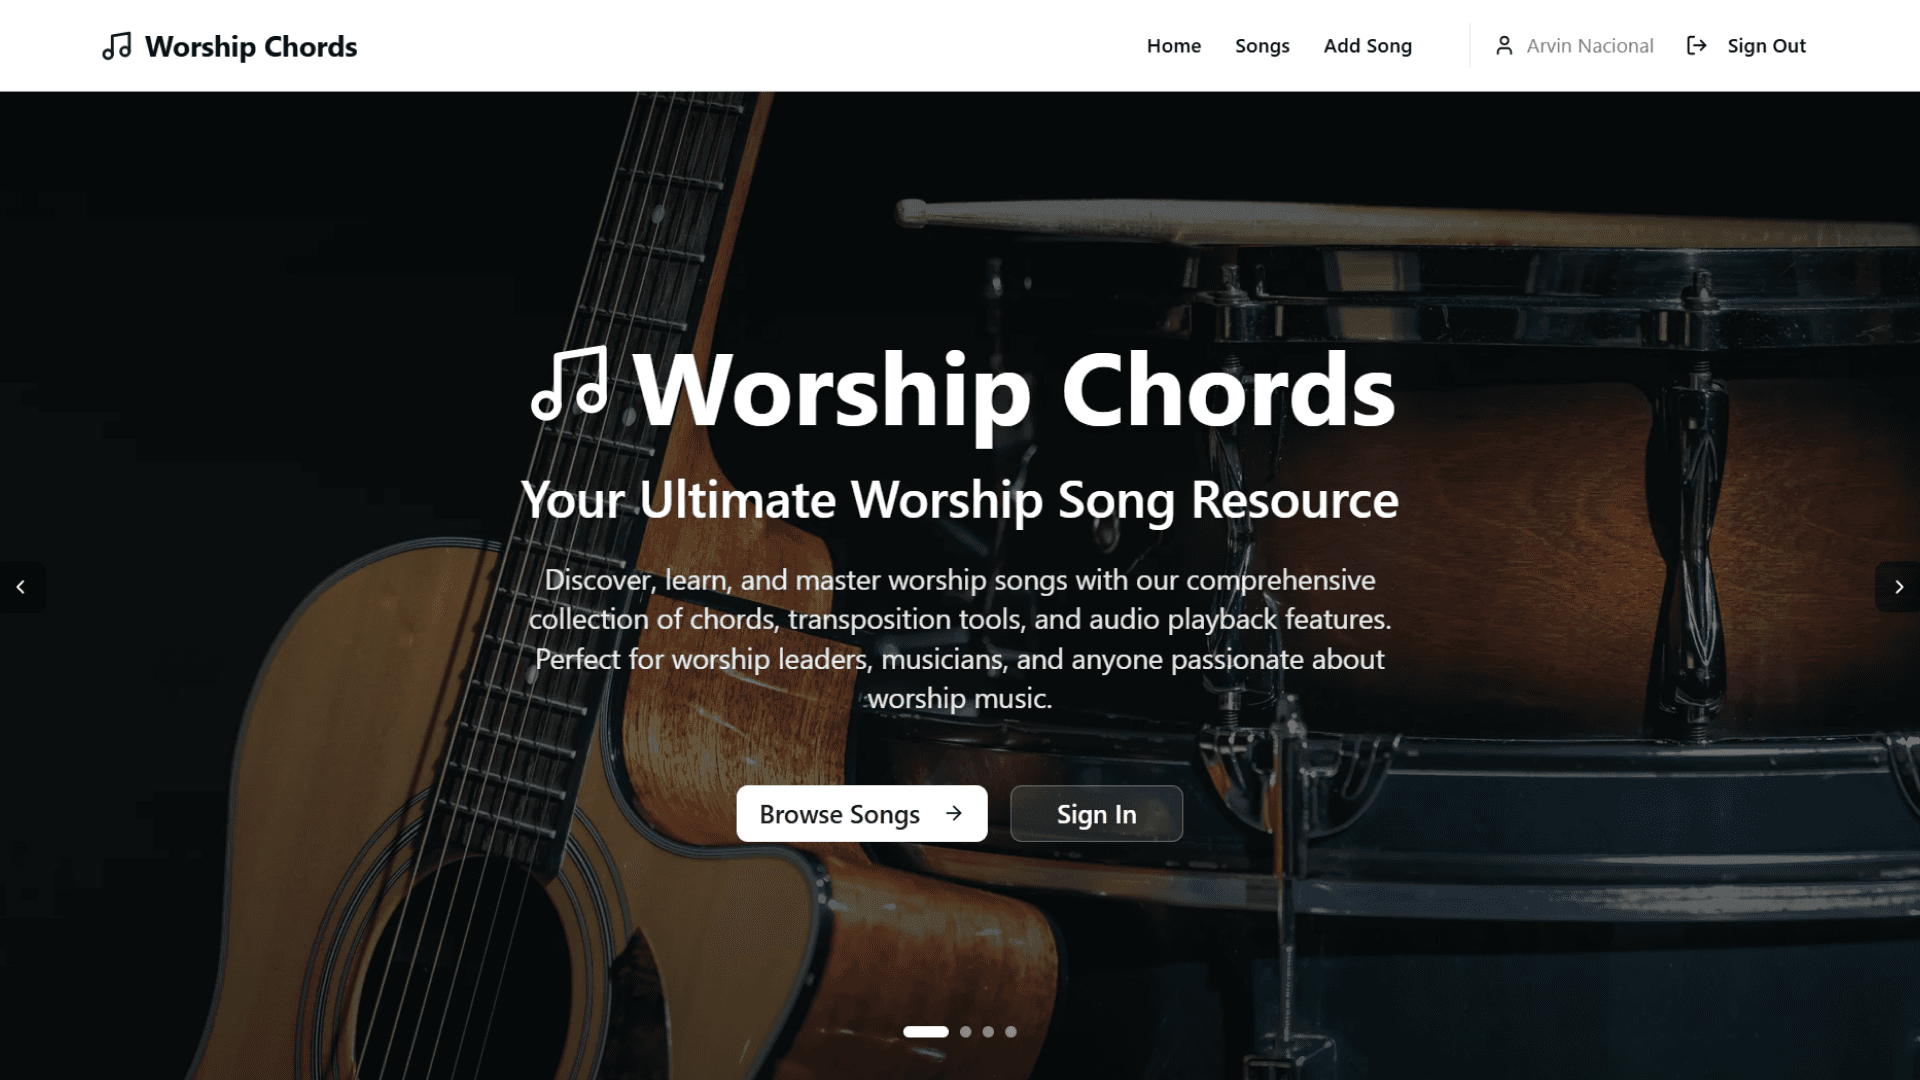
Task: Click the arrow icon inside Browse Songs
Action: click(954, 813)
